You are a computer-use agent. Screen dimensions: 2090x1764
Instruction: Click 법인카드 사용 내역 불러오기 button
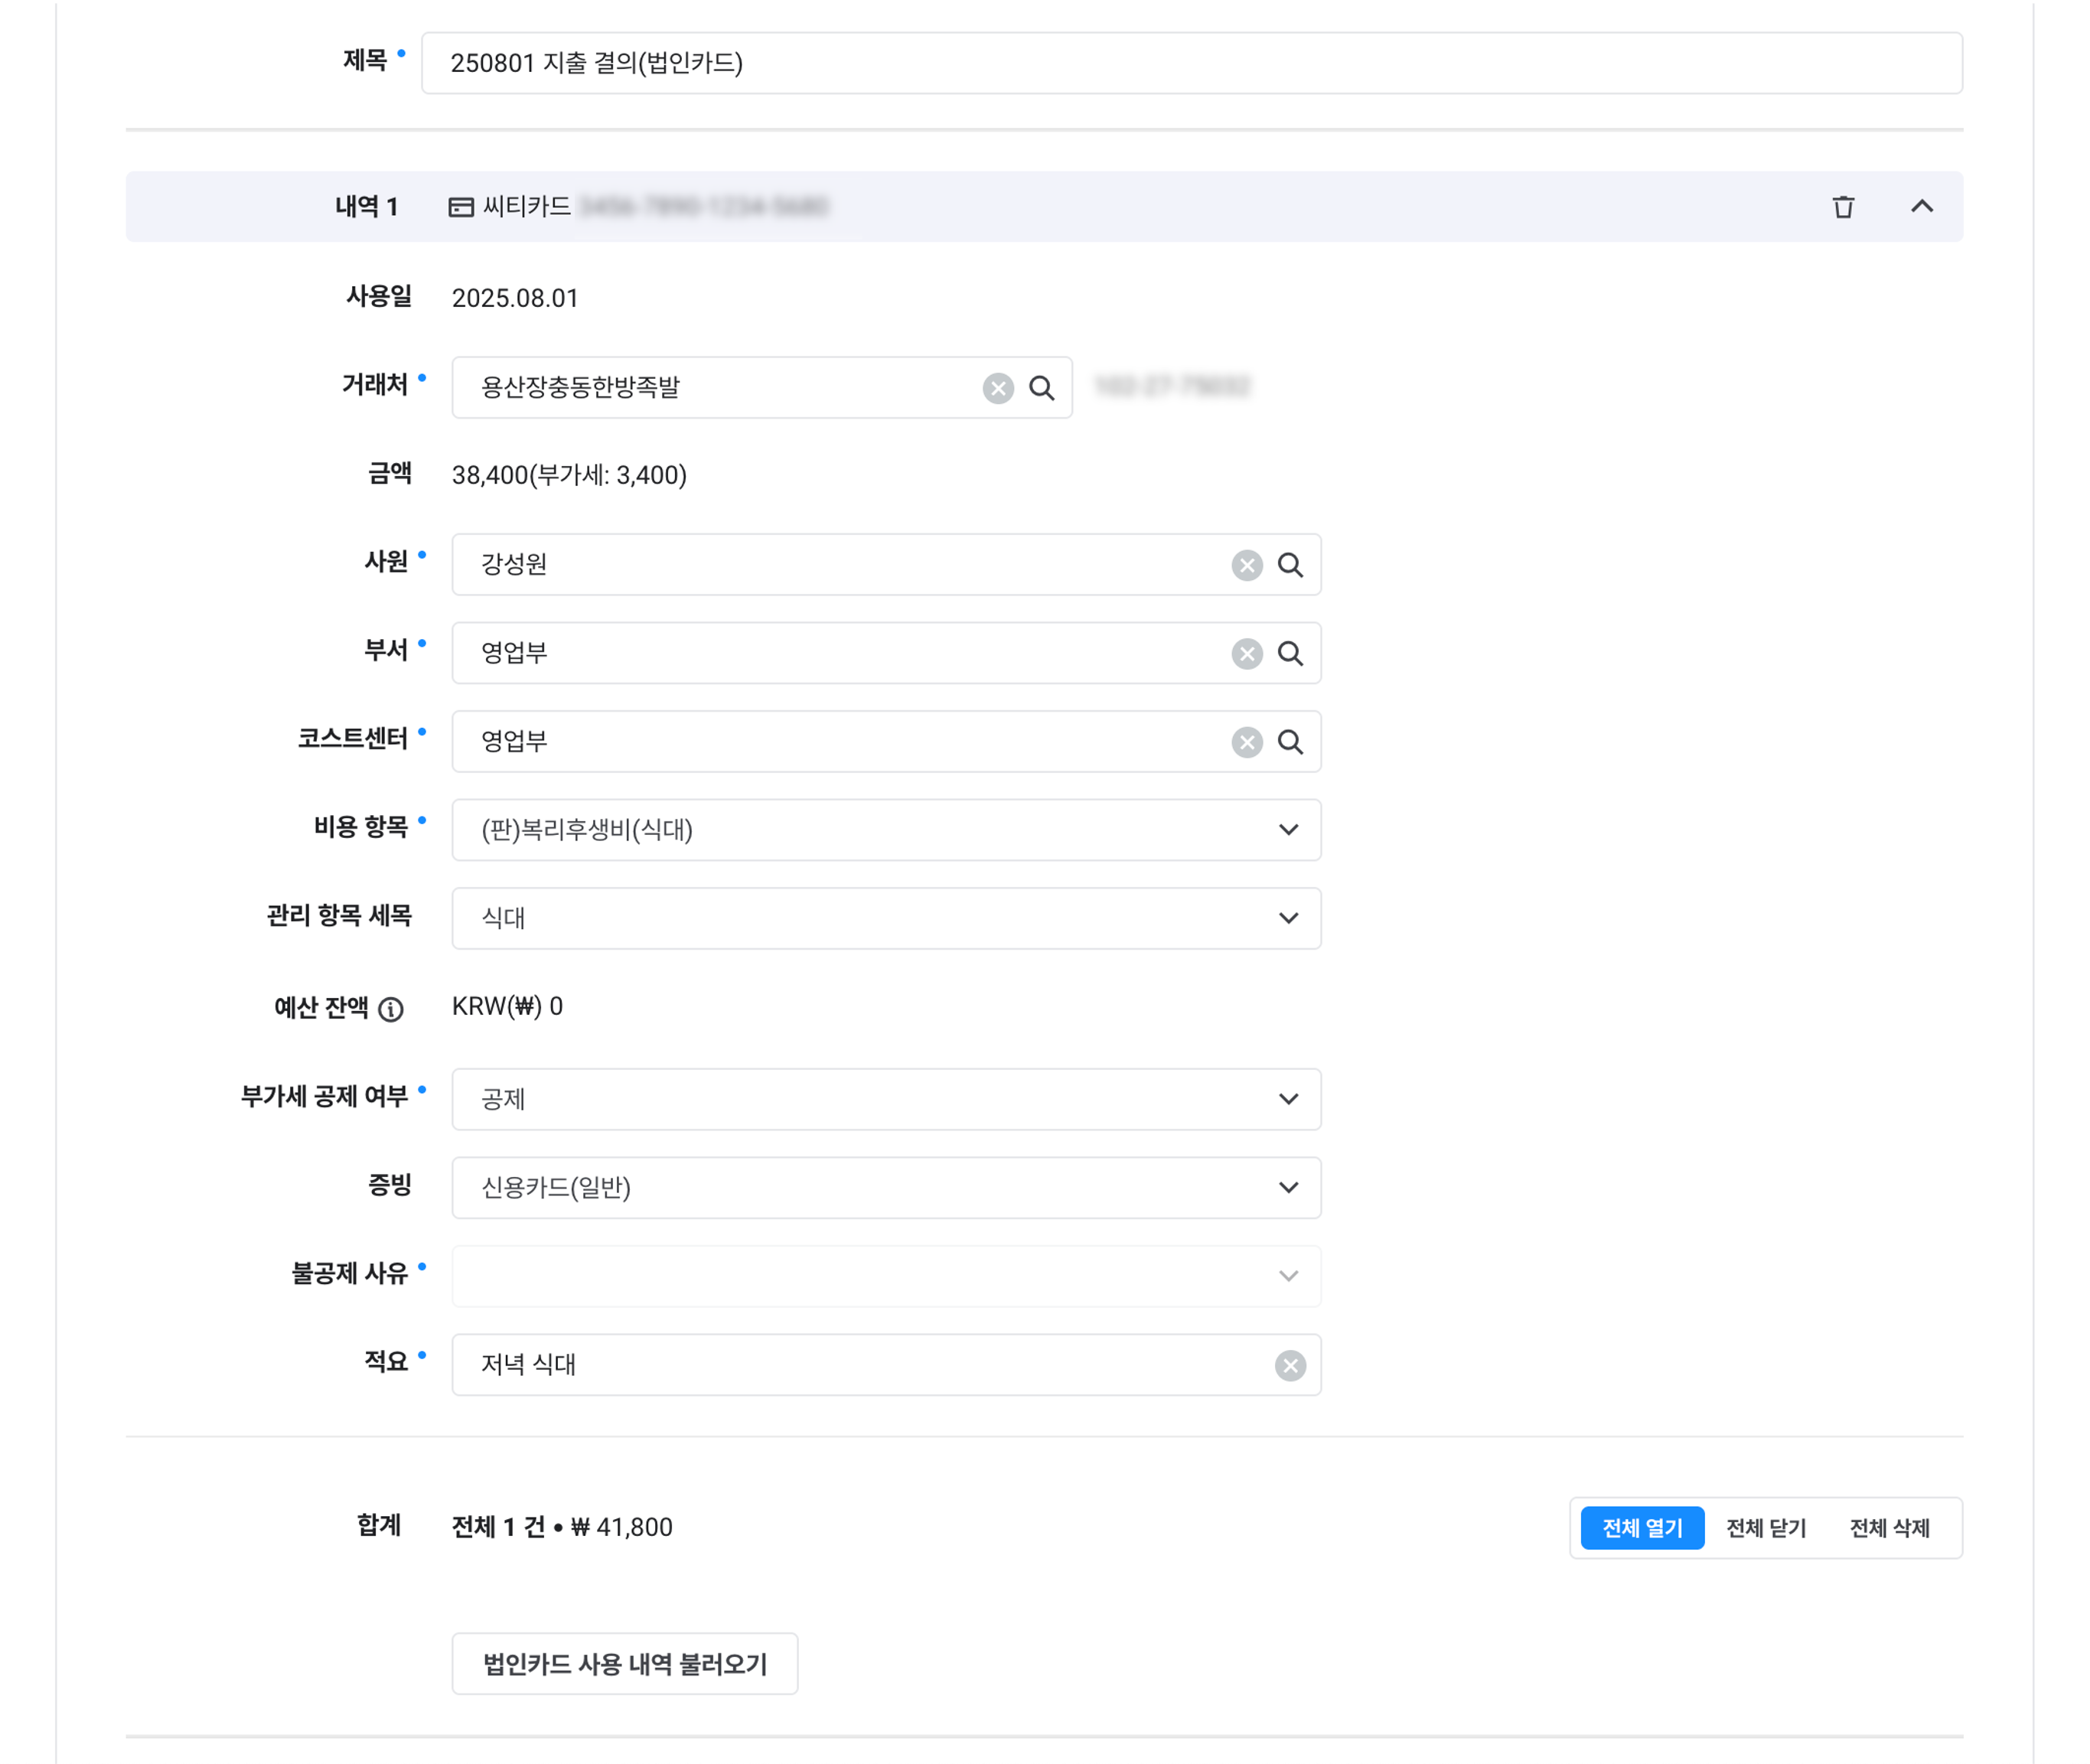pyautogui.click(x=625, y=1664)
